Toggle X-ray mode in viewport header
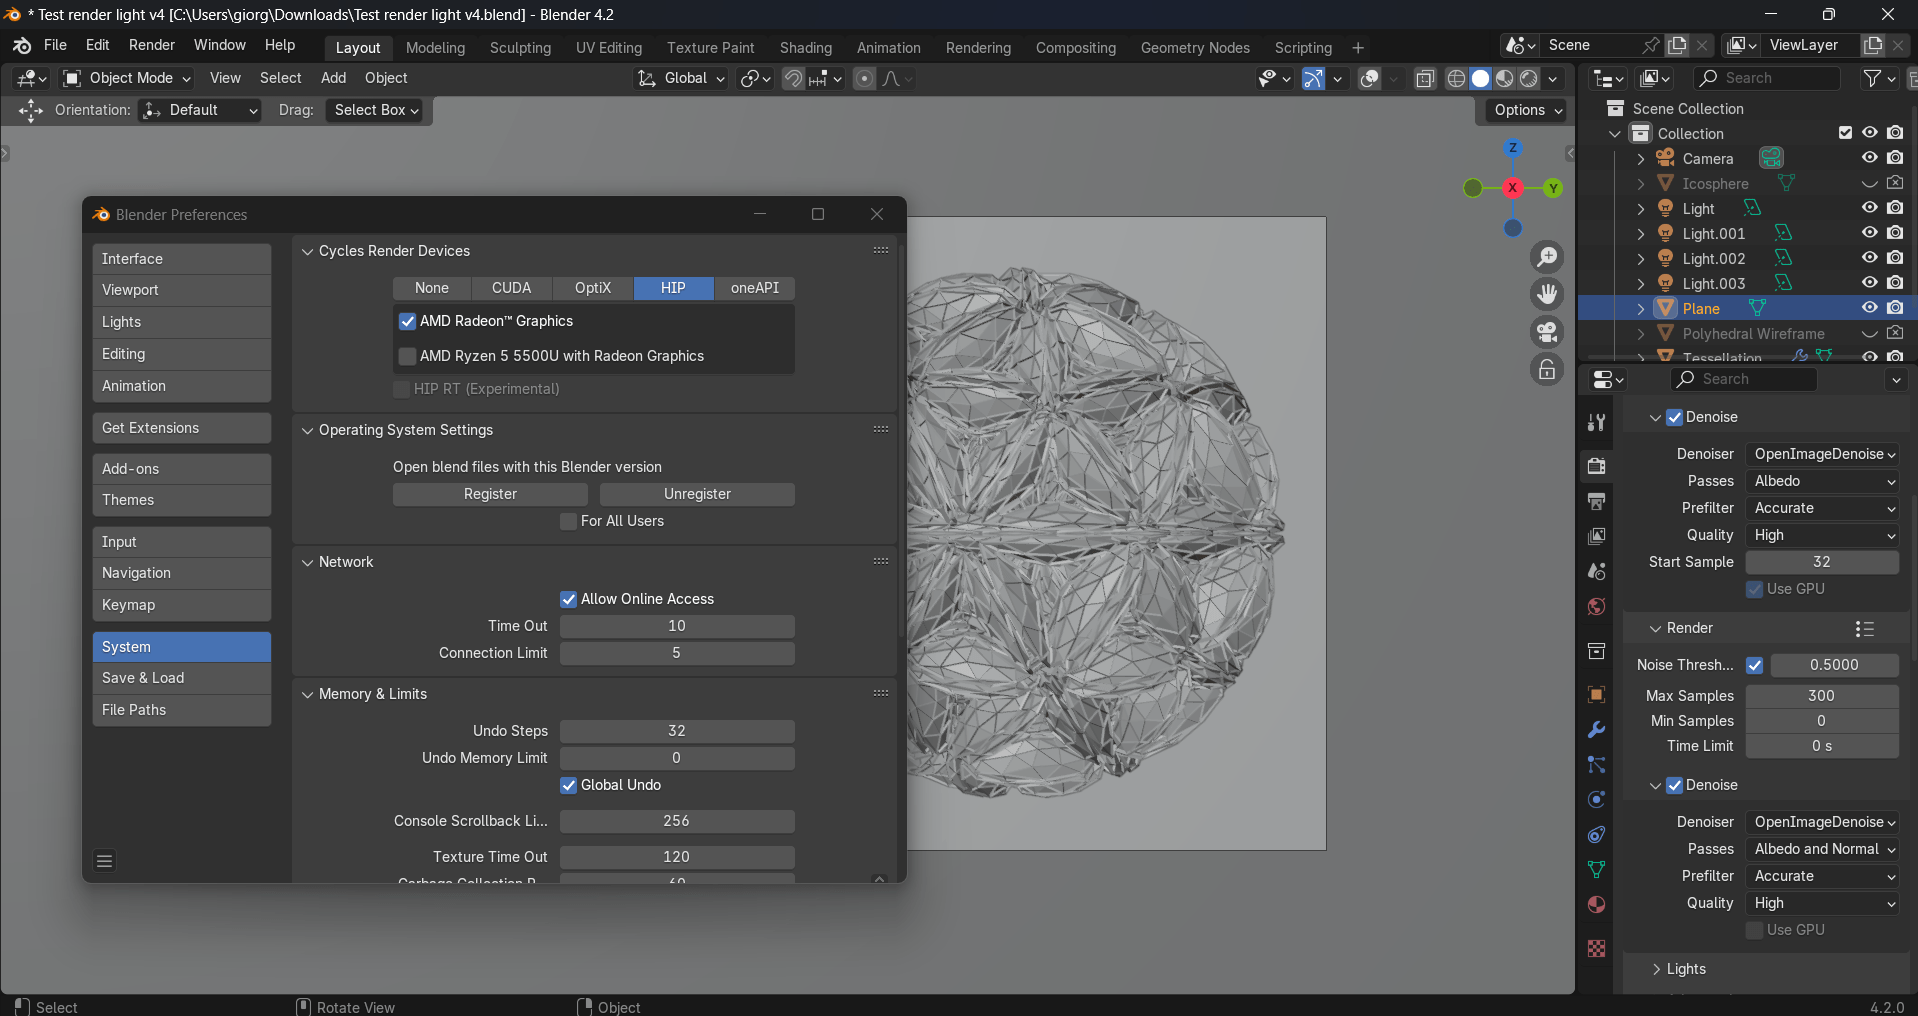This screenshot has width=1918, height=1016. click(1425, 79)
